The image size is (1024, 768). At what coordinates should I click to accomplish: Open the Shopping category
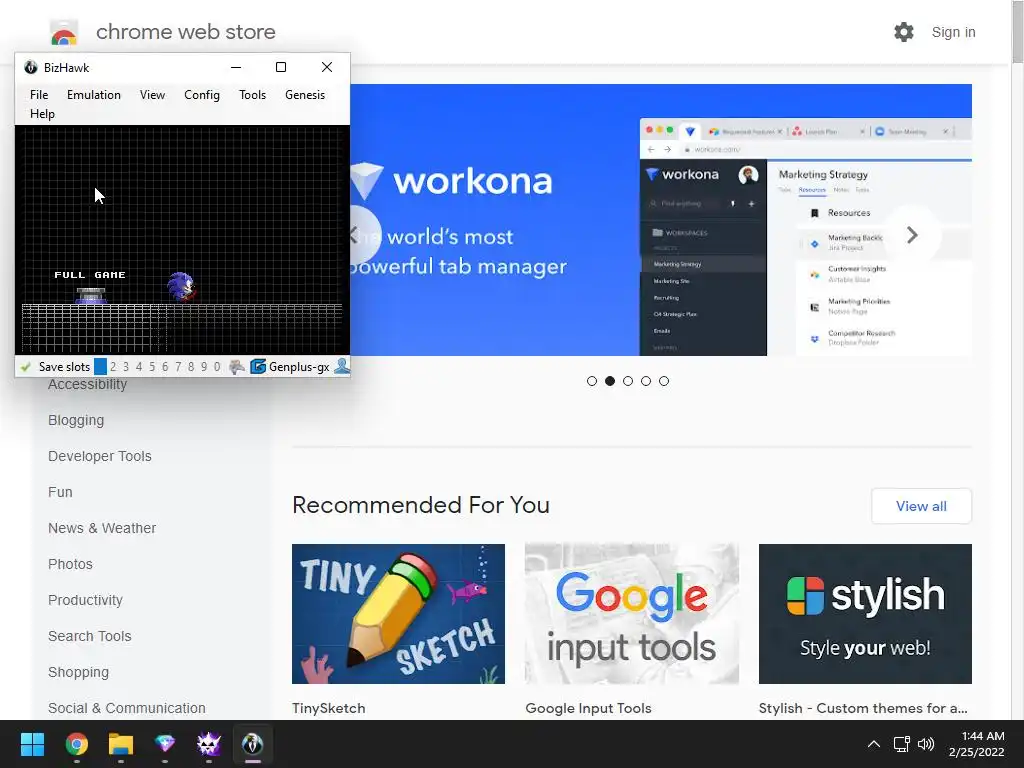[x=78, y=672]
